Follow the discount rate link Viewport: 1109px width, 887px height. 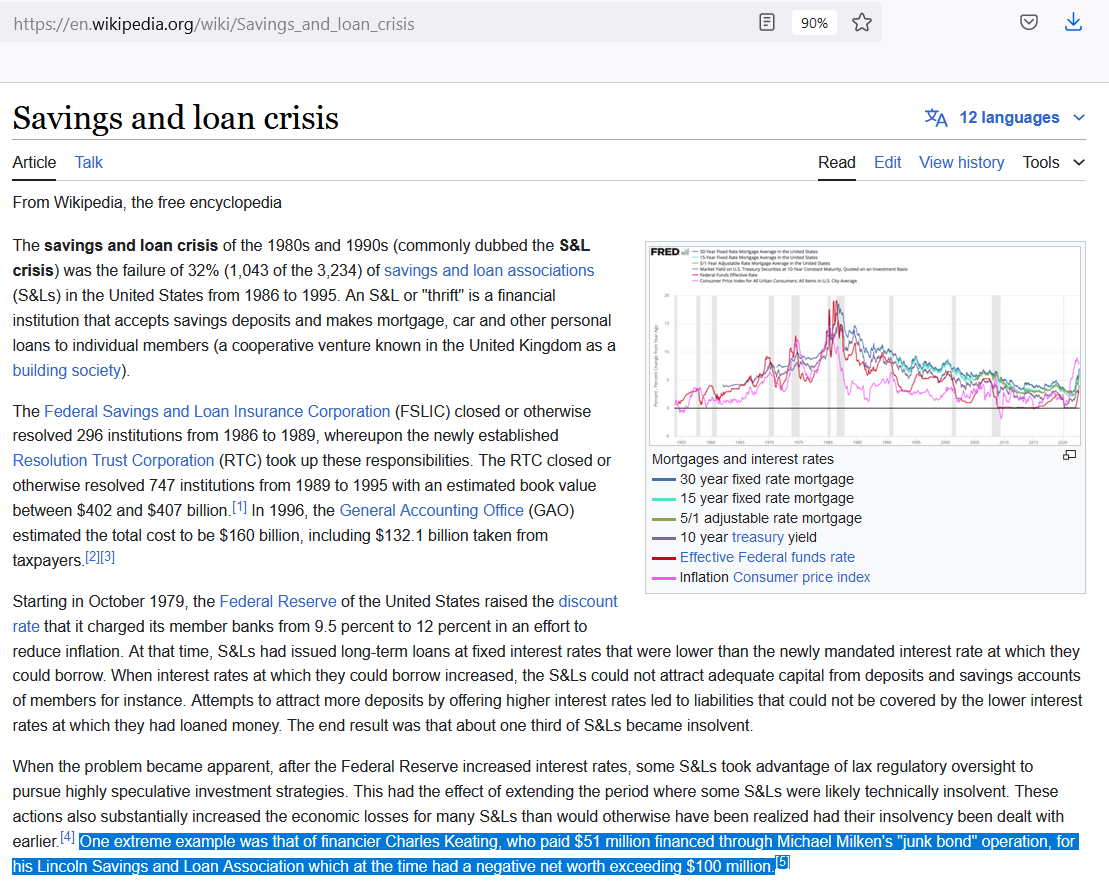coord(588,601)
